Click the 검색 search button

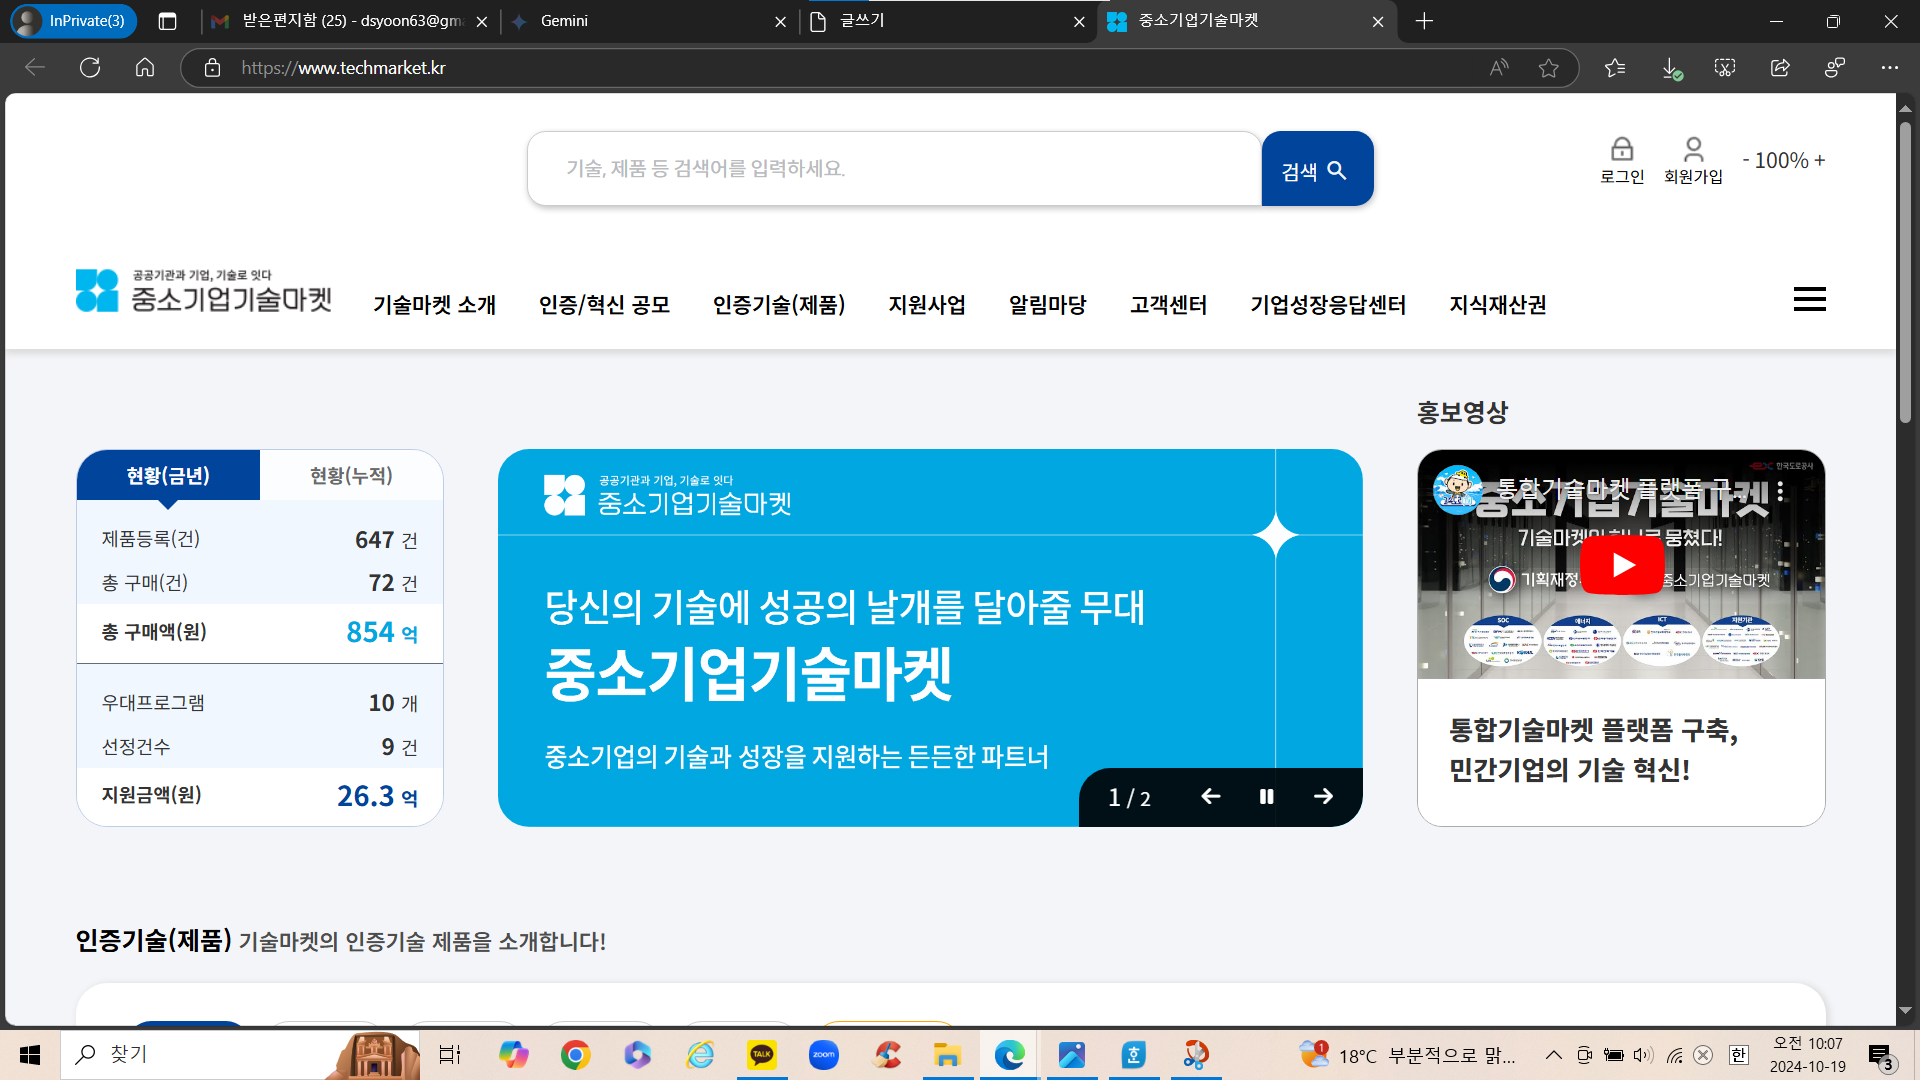pyautogui.click(x=1316, y=169)
